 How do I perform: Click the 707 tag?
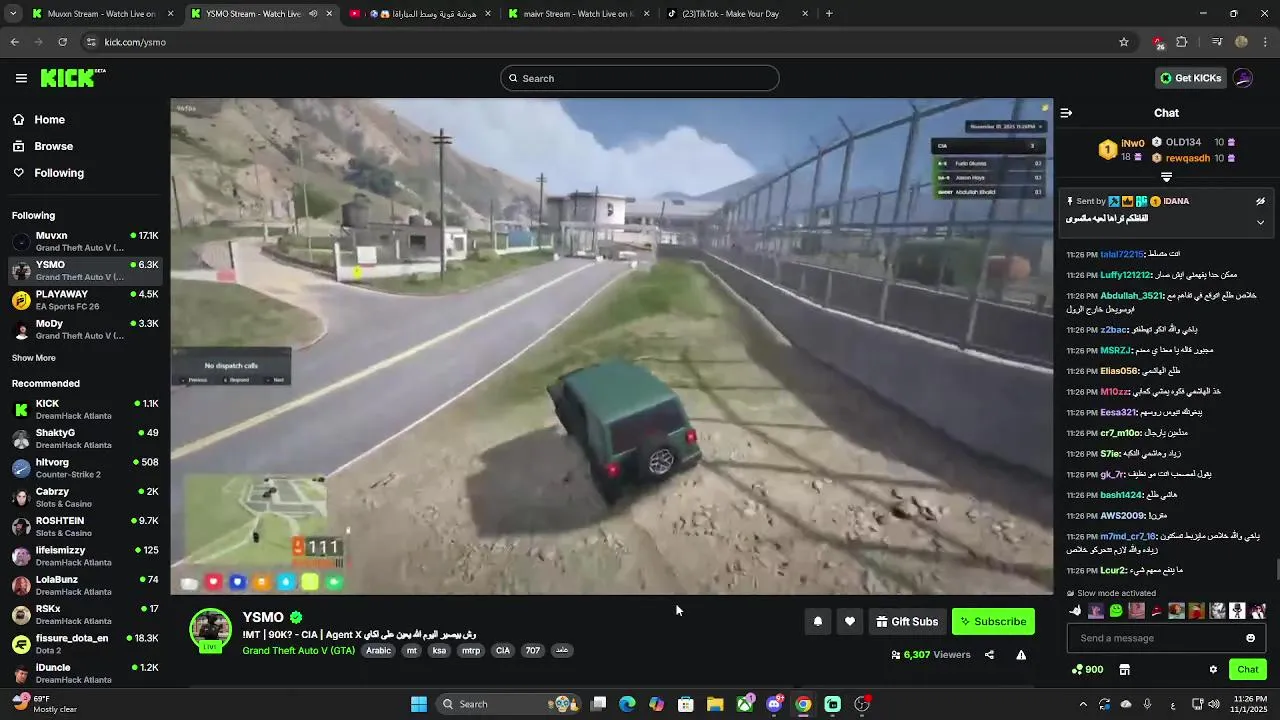coord(533,650)
